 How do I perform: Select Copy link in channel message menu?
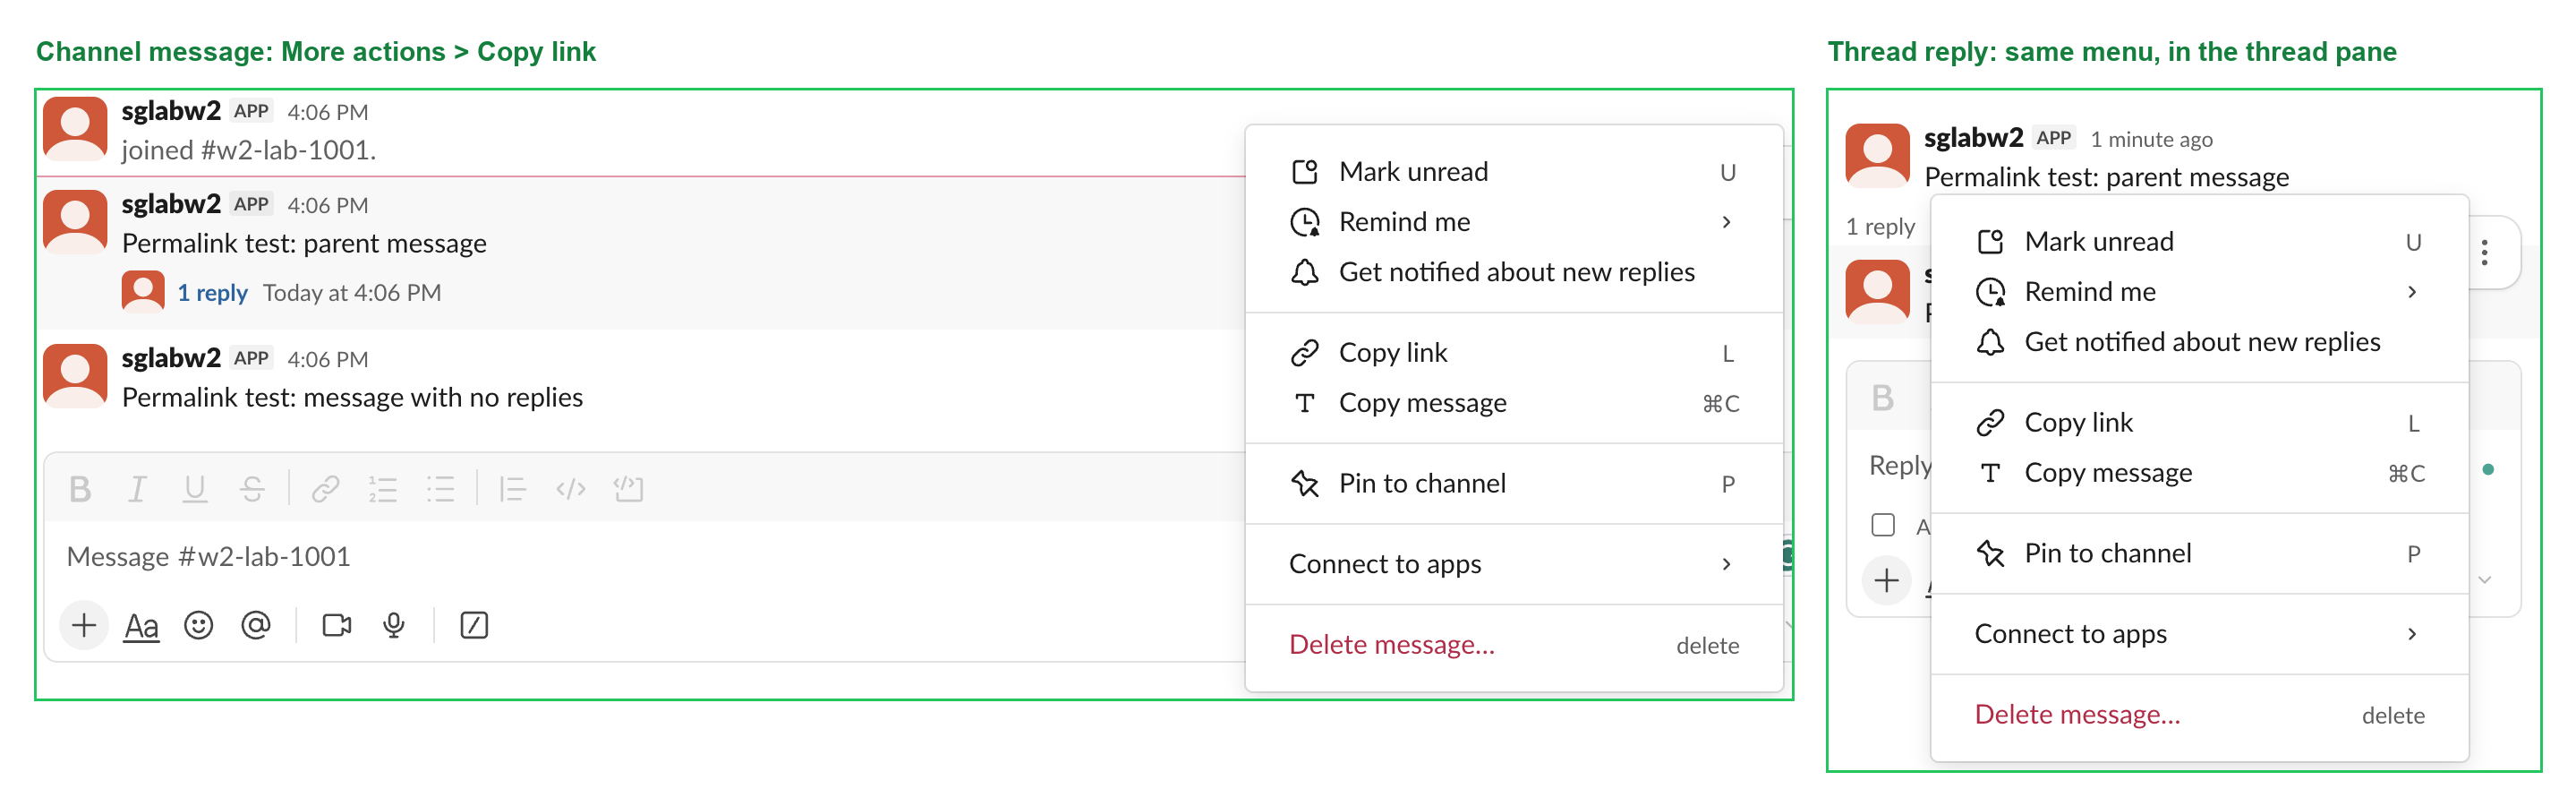click(x=1514, y=353)
